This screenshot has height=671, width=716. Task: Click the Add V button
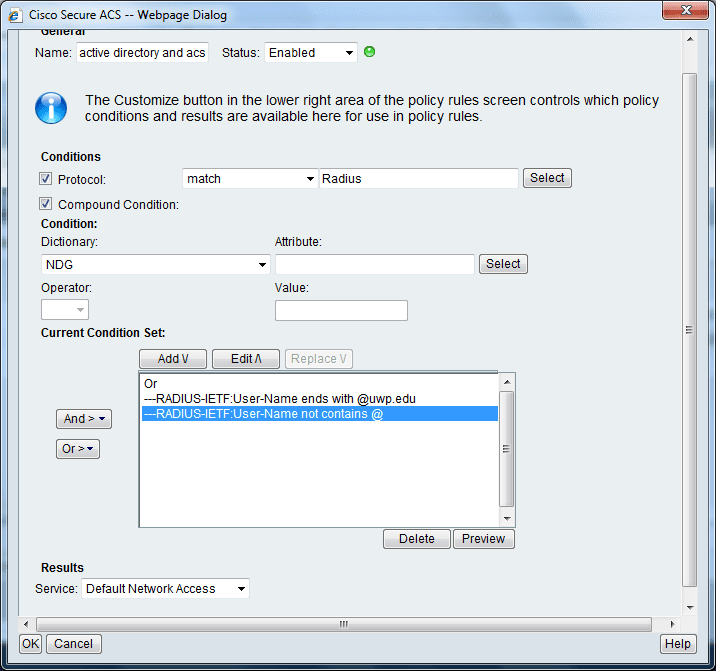coord(173,359)
